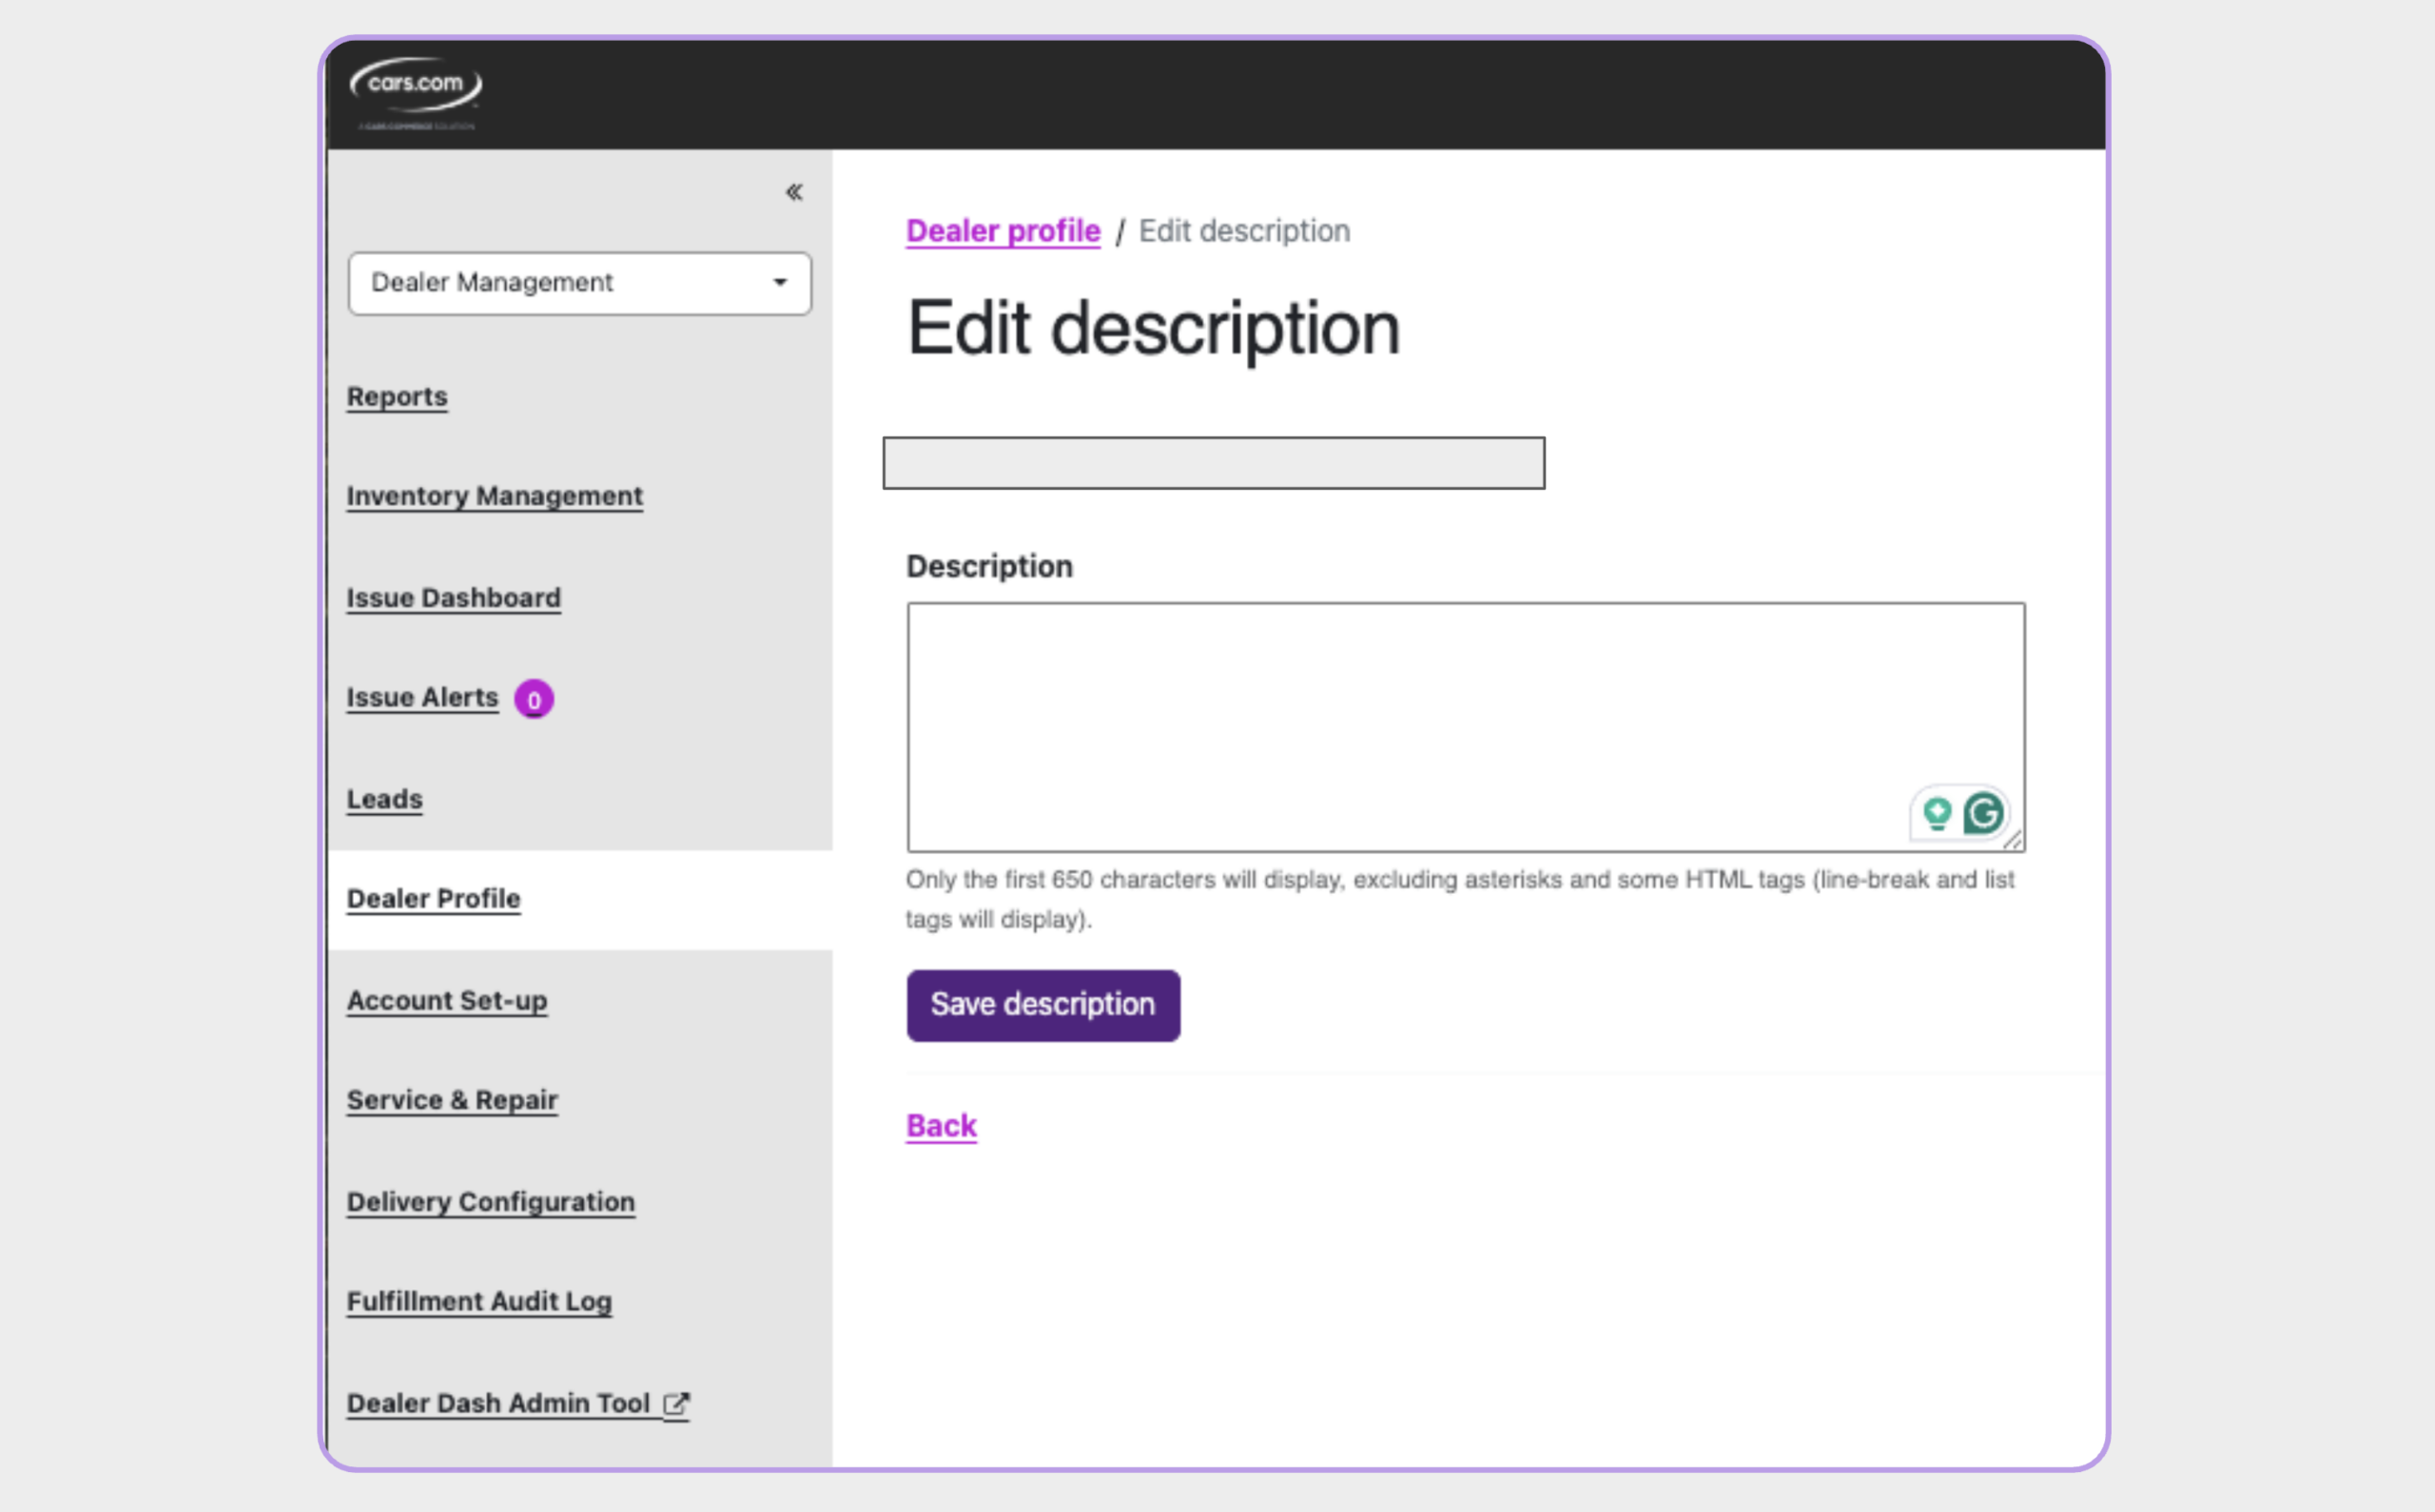Viewport: 2435px width, 1512px height.
Task: Click the cars.com logo in the header
Action: pos(416,92)
